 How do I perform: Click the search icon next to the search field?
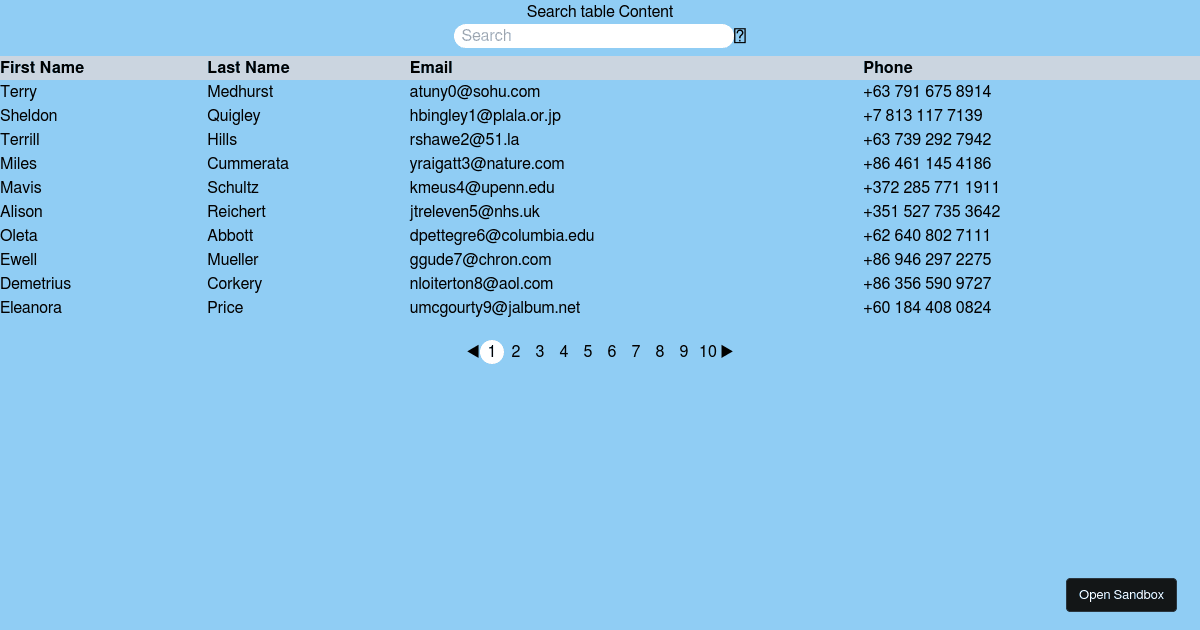740,36
